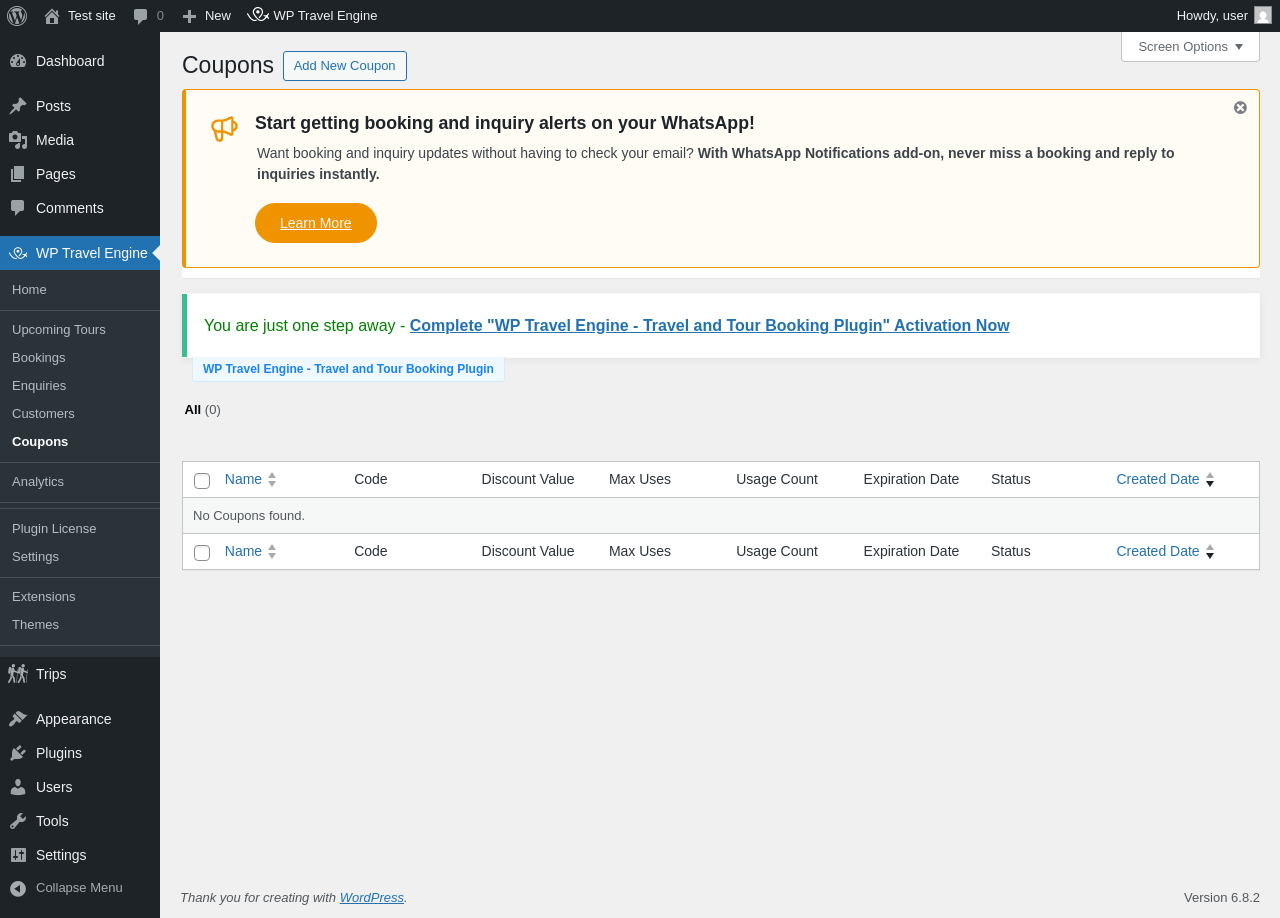Image resolution: width=1280 pixels, height=918 pixels.
Task: Click the Complete Activation Now link
Action: point(709,325)
